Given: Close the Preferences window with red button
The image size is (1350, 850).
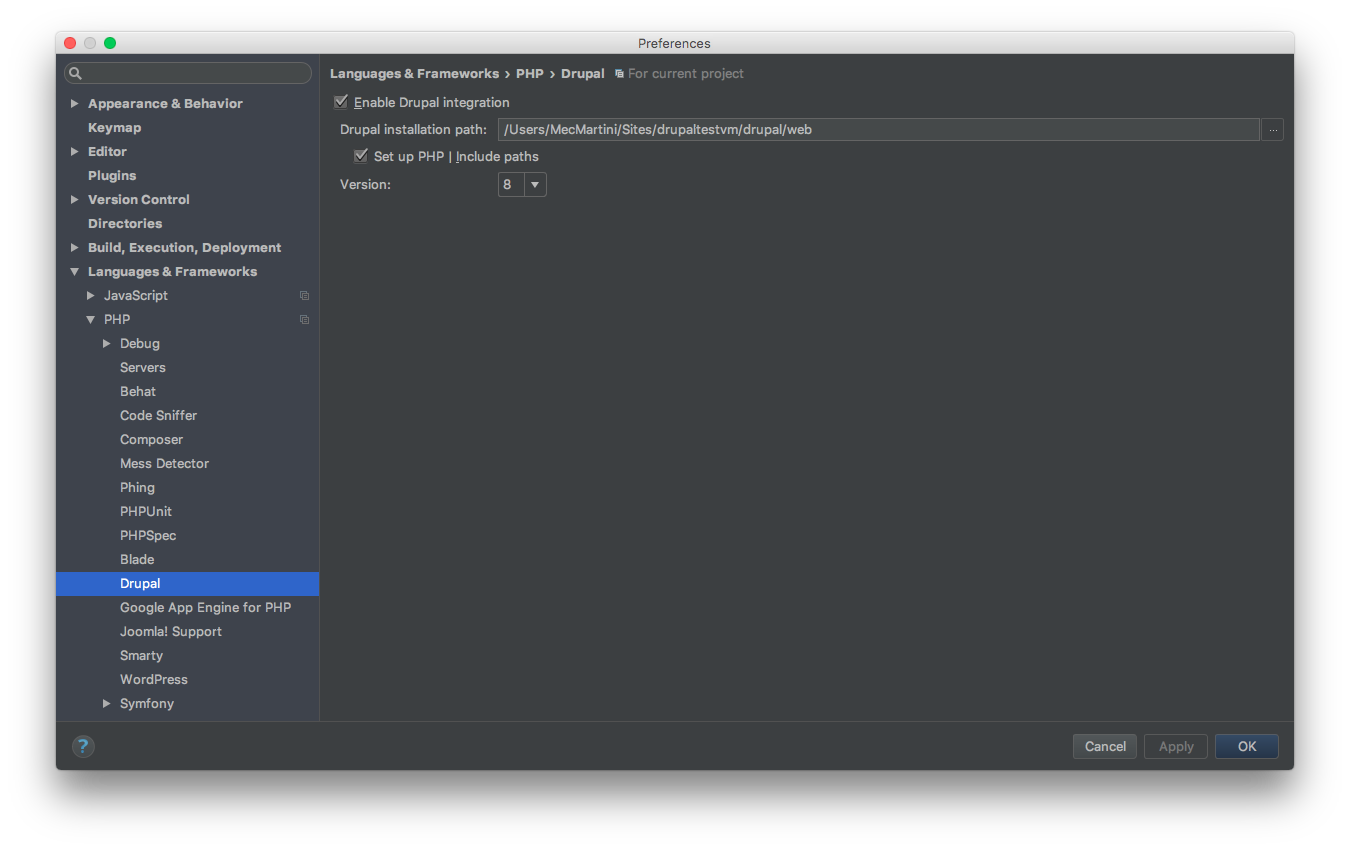Looking at the screenshot, I should click(x=70, y=43).
